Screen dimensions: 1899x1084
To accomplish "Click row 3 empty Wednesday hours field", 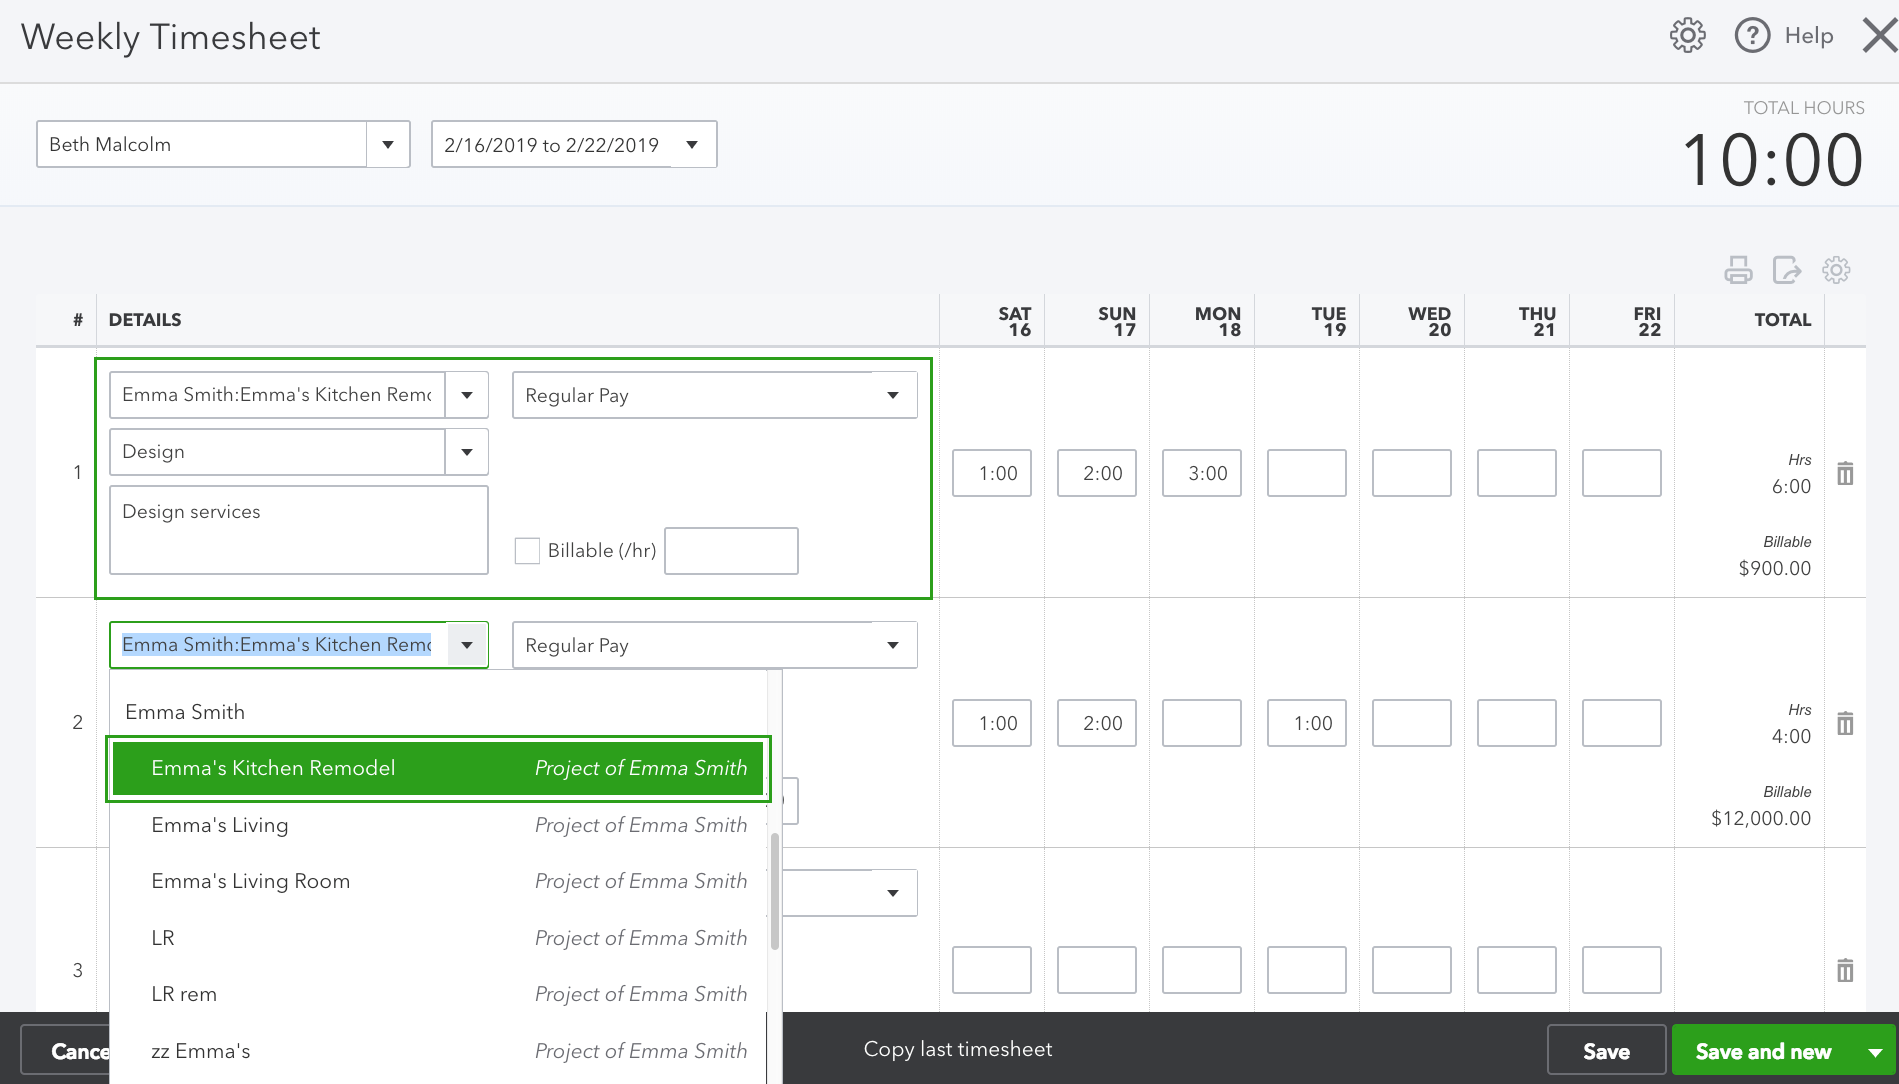I will (x=1412, y=970).
